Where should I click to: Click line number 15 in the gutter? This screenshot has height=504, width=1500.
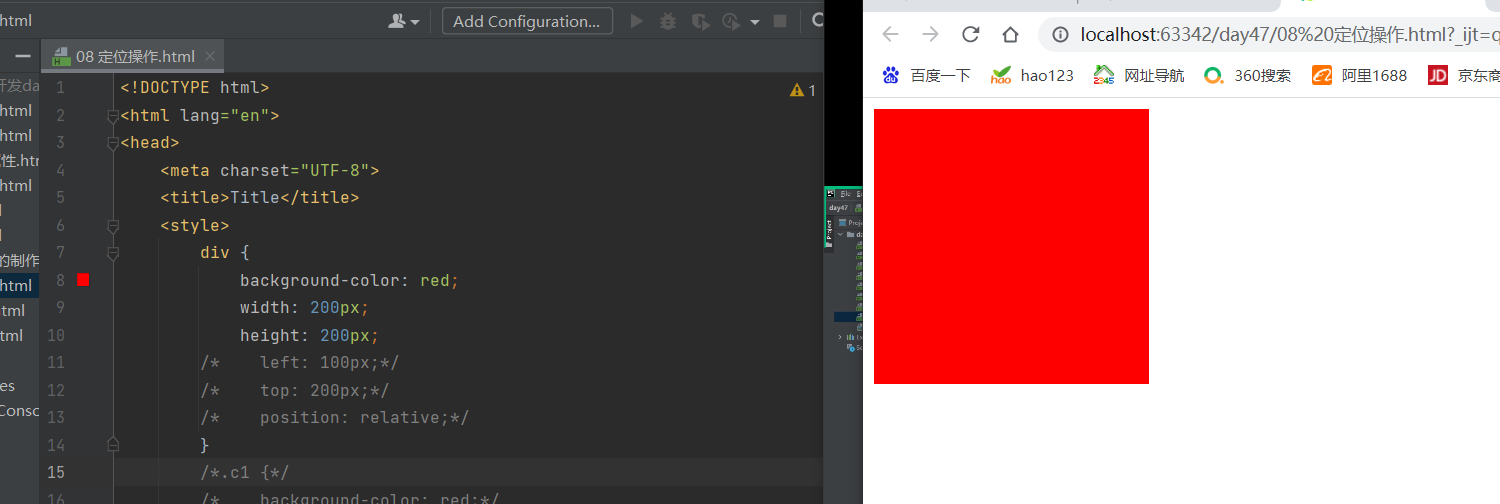coord(56,472)
